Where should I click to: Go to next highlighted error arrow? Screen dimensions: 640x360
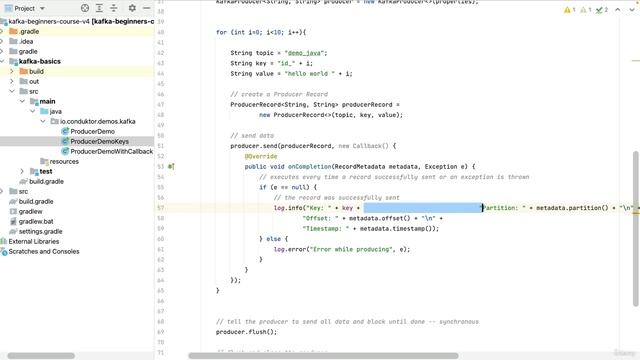pos(632,10)
